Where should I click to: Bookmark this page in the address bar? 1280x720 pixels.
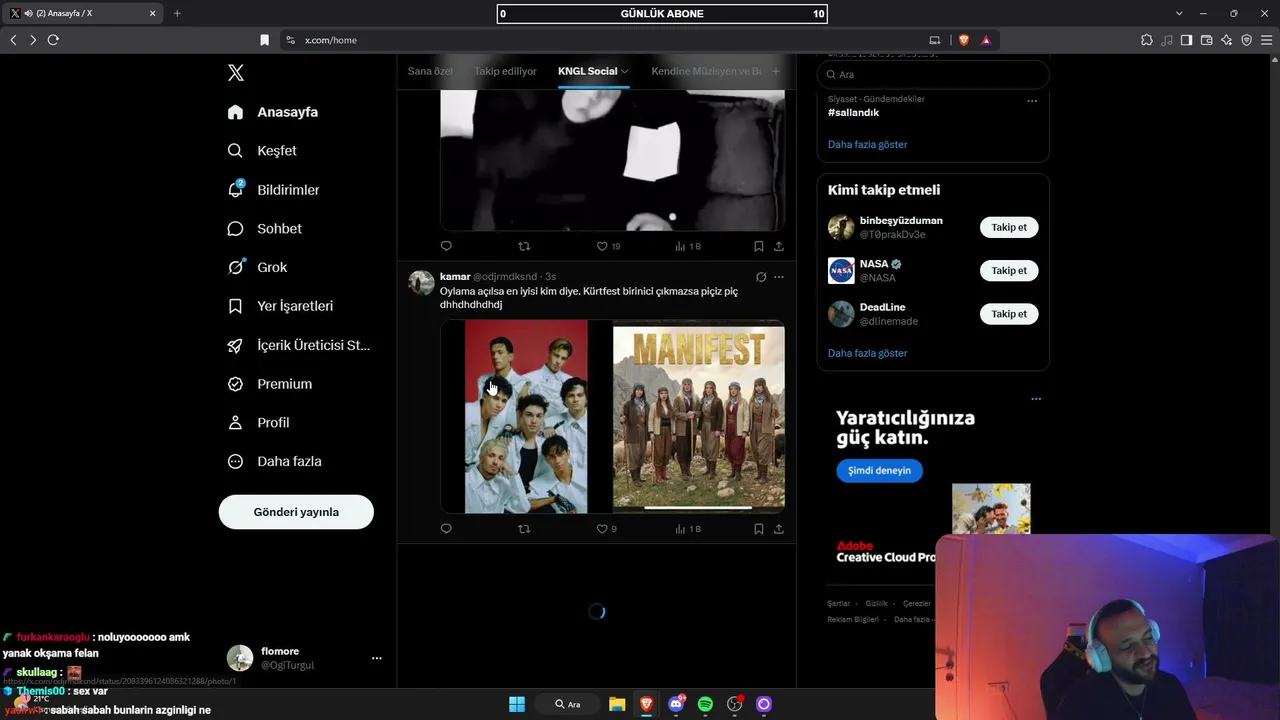(x=264, y=40)
